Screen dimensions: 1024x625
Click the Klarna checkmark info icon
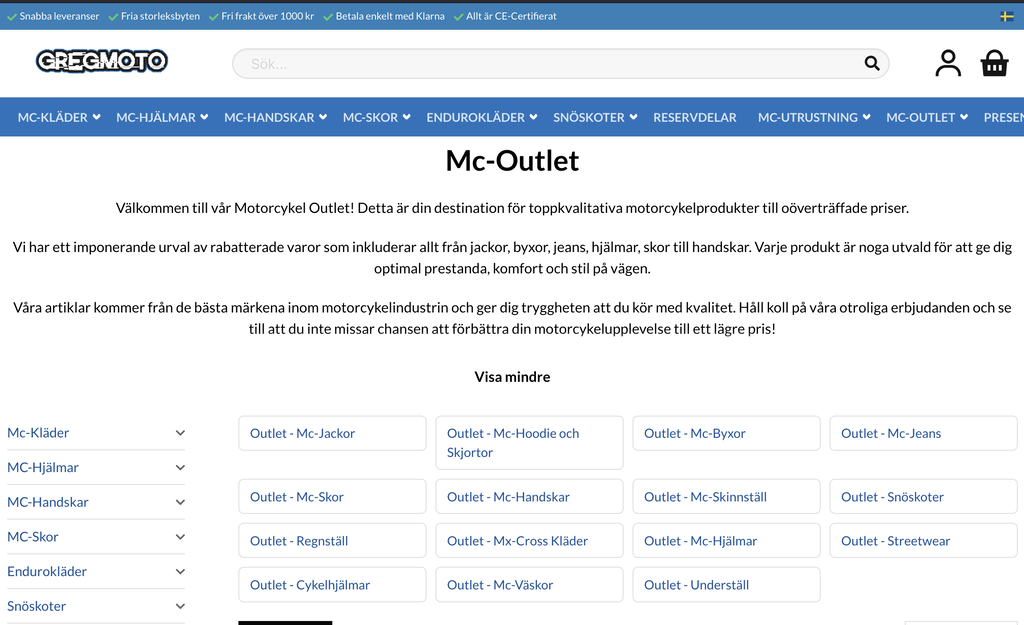327,16
